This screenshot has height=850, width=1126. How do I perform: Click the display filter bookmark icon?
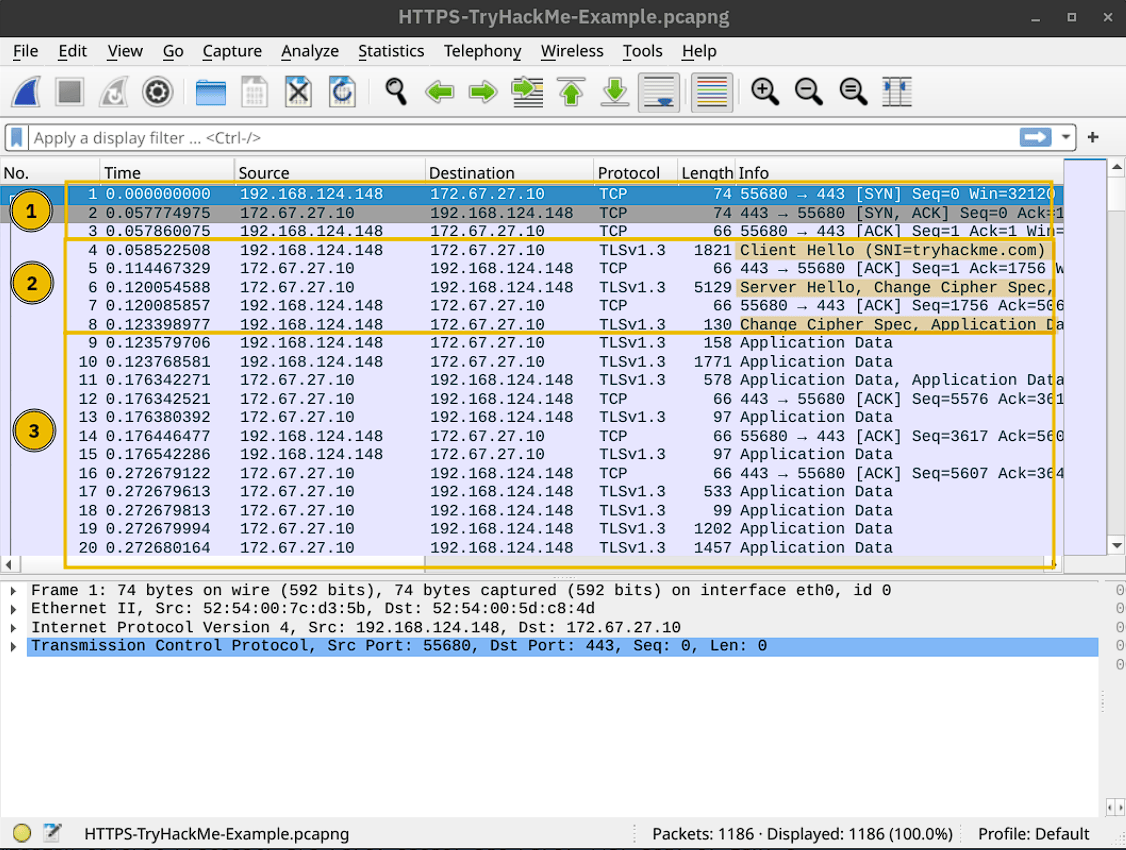(17, 138)
